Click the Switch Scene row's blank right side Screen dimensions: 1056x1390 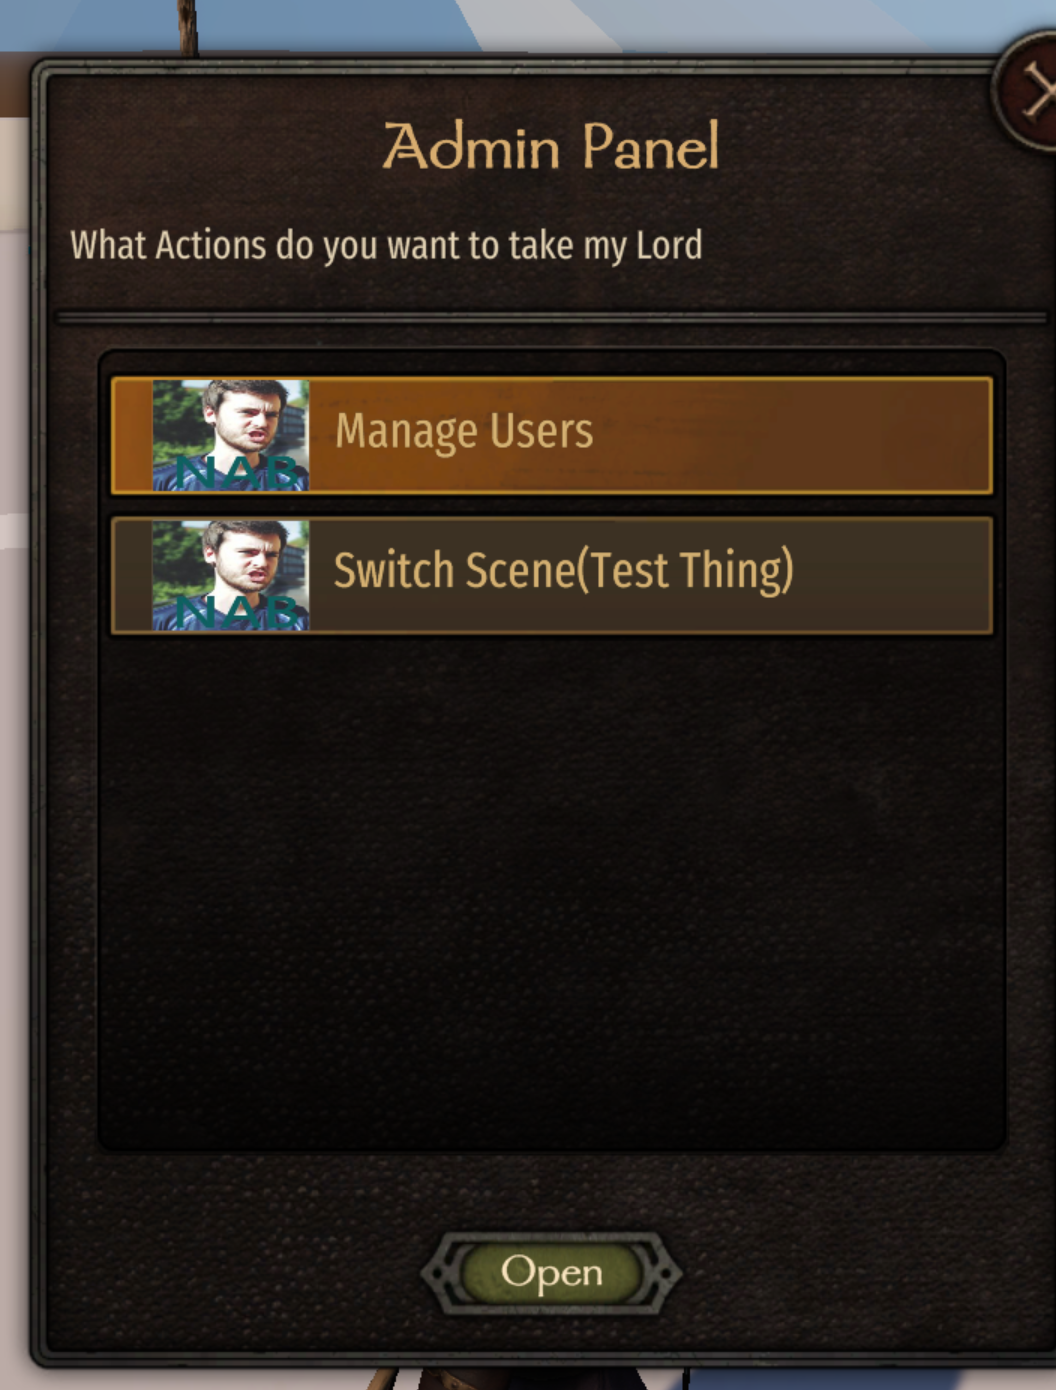tap(890, 575)
